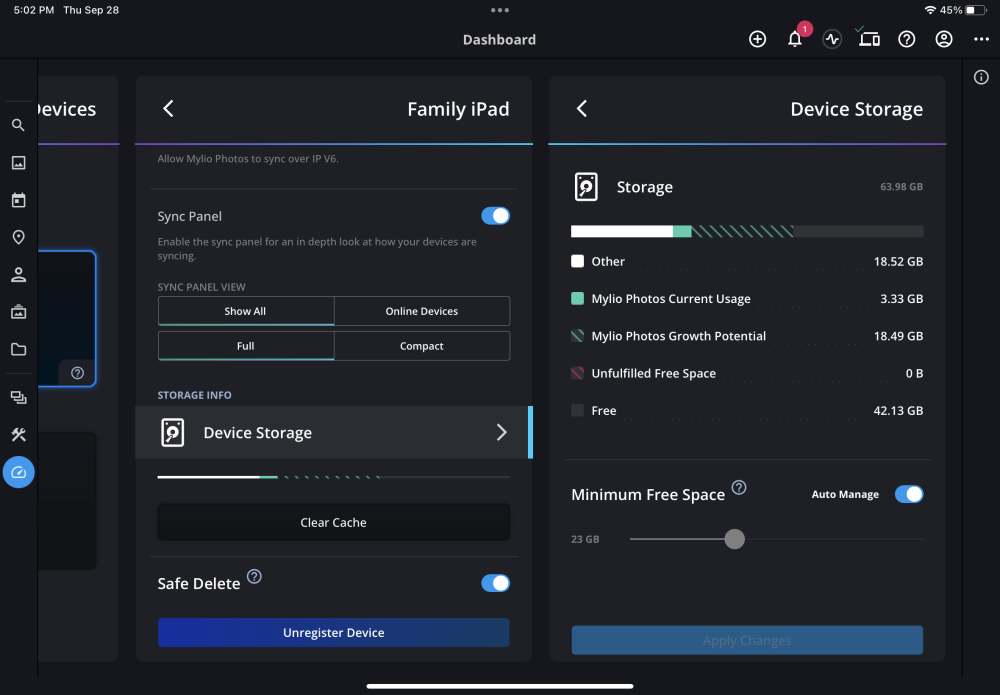Click the Wi-Fi indicator in status bar
This screenshot has width=1000, height=695.
pos(930,10)
